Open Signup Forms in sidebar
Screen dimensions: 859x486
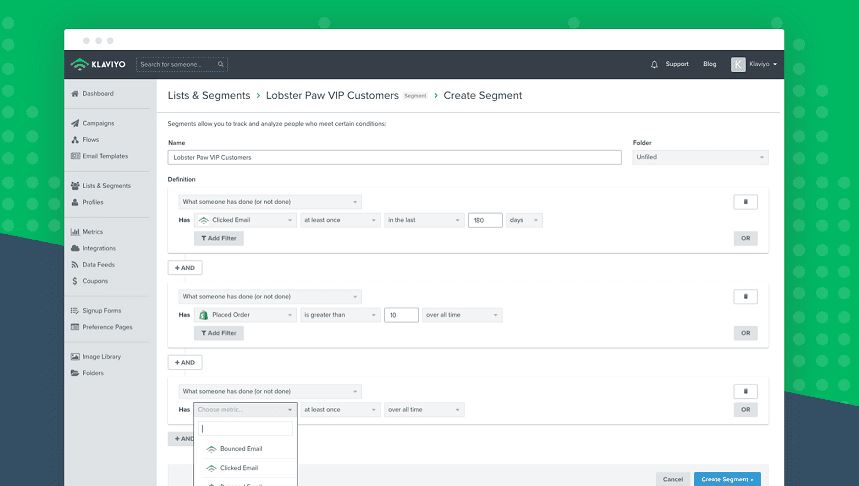pos(102,311)
